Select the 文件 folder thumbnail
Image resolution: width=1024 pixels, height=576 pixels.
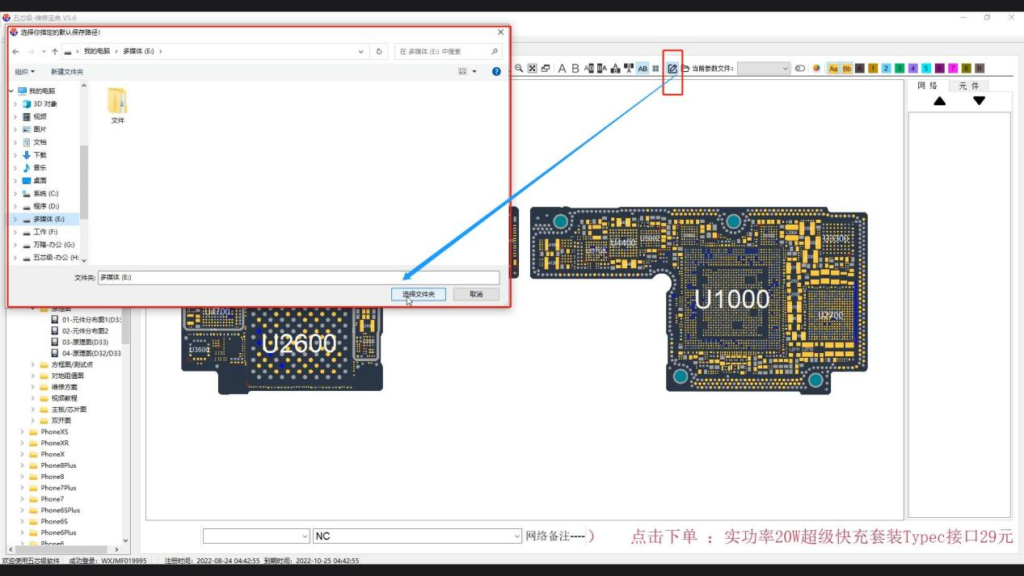tap(118, 105)
